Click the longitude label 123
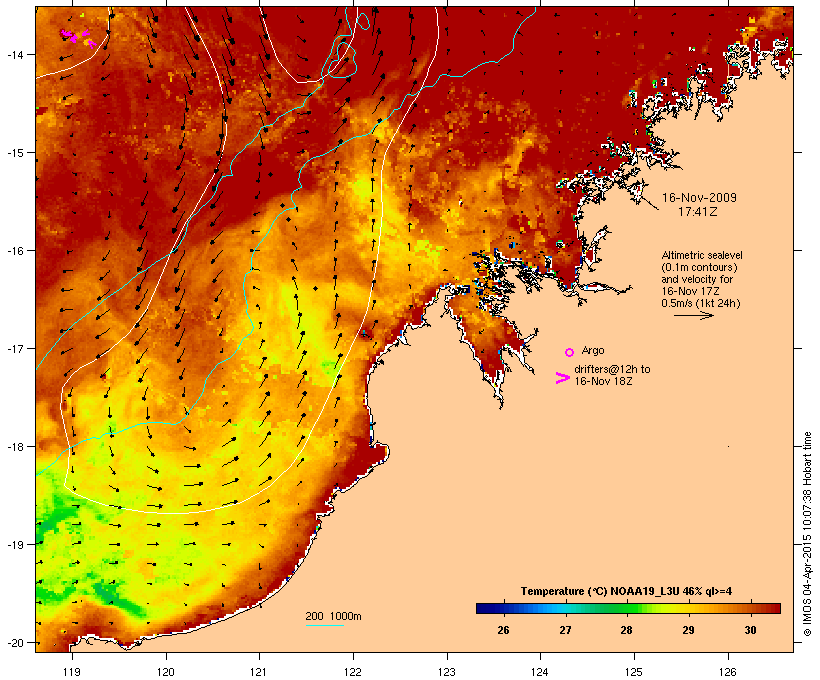 click(x=447, y=672)
